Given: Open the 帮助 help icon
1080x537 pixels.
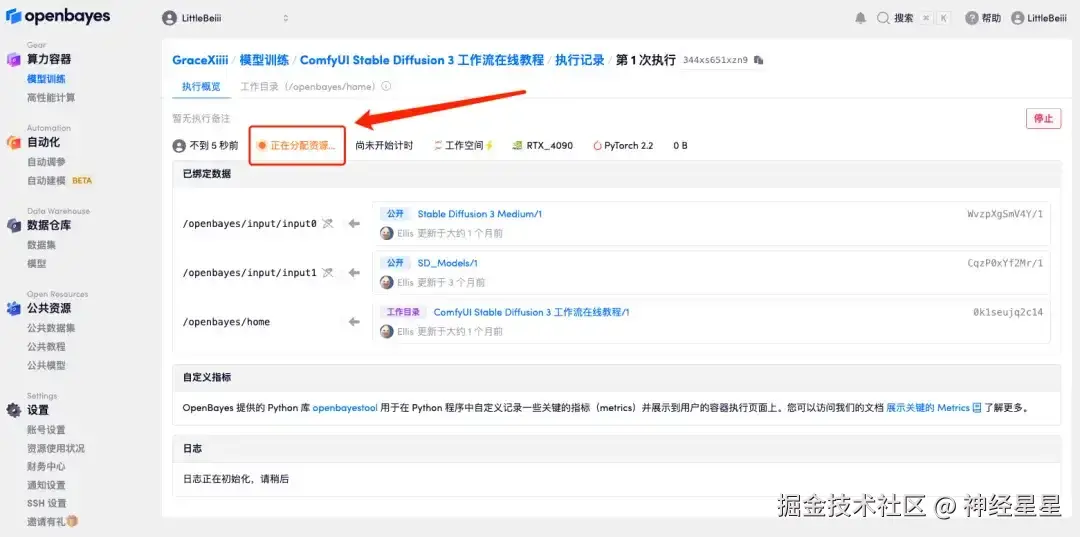Looking at the screenshot, I should [x=971, y=19].
